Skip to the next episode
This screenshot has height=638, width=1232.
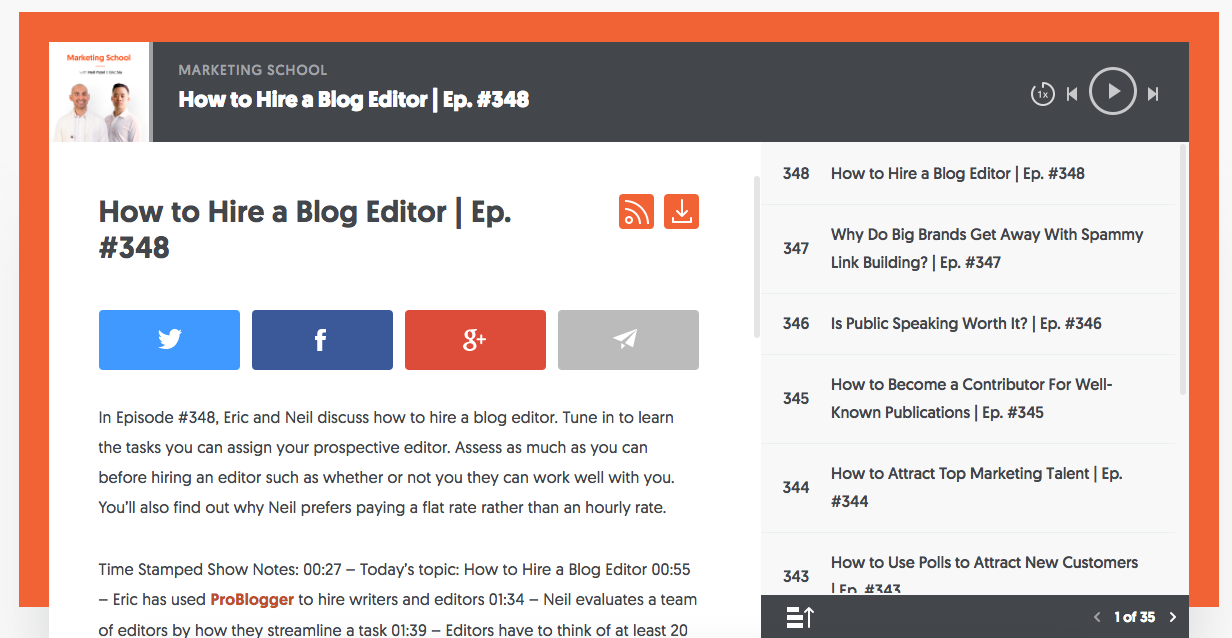coord(1153,94)
